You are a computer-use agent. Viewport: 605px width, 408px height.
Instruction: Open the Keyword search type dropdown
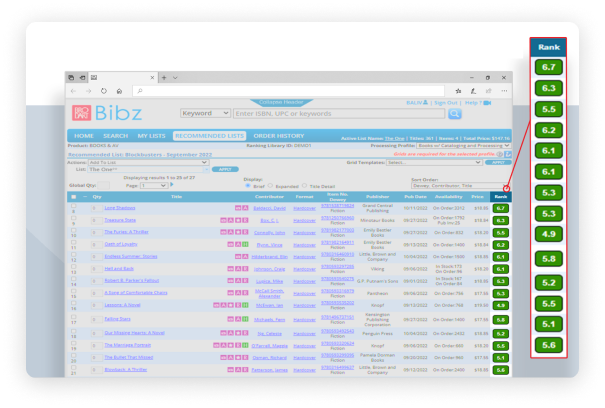pyautogui.click(x=205, y=113)
